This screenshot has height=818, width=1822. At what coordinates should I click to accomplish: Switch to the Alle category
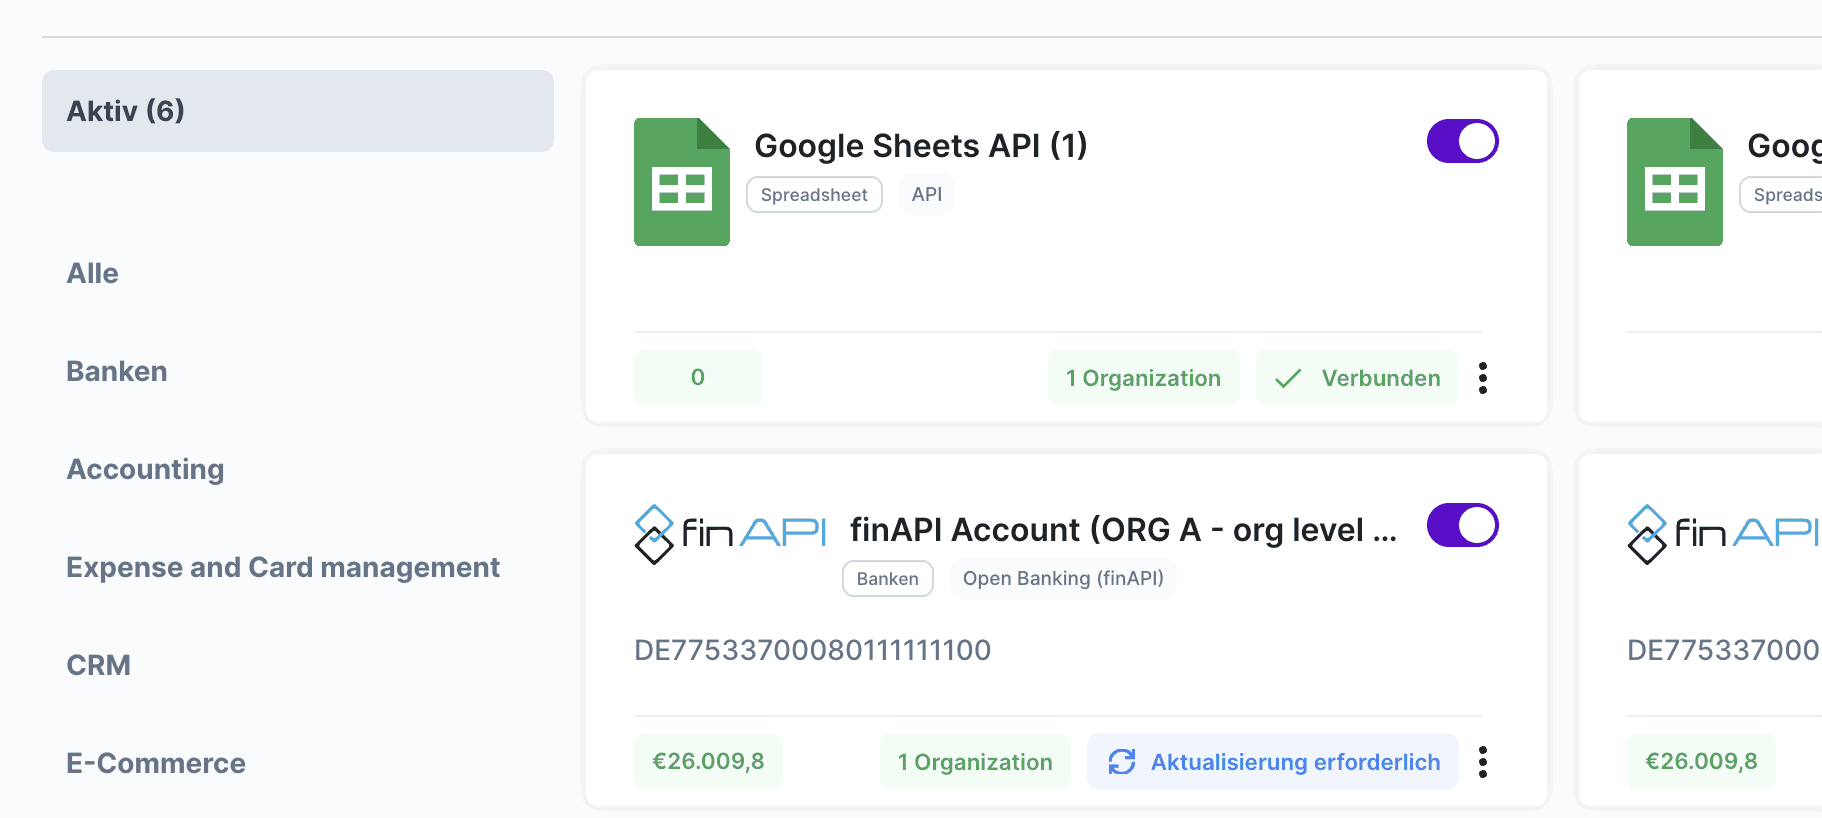point(93,274)
